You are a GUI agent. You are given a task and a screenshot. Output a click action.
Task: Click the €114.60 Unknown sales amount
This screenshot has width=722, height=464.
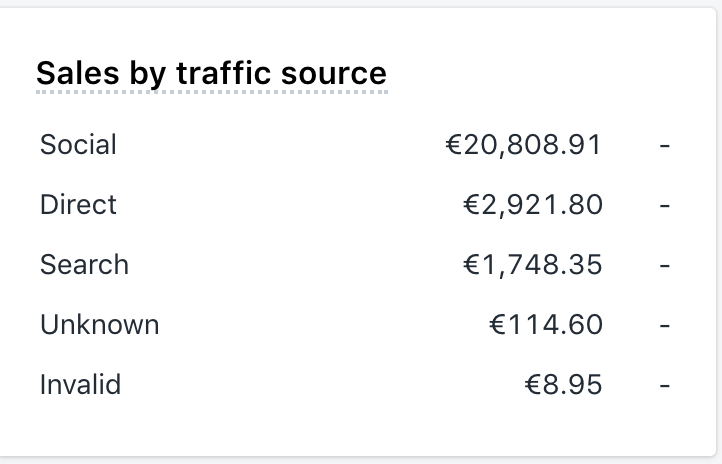pos(546,325)
